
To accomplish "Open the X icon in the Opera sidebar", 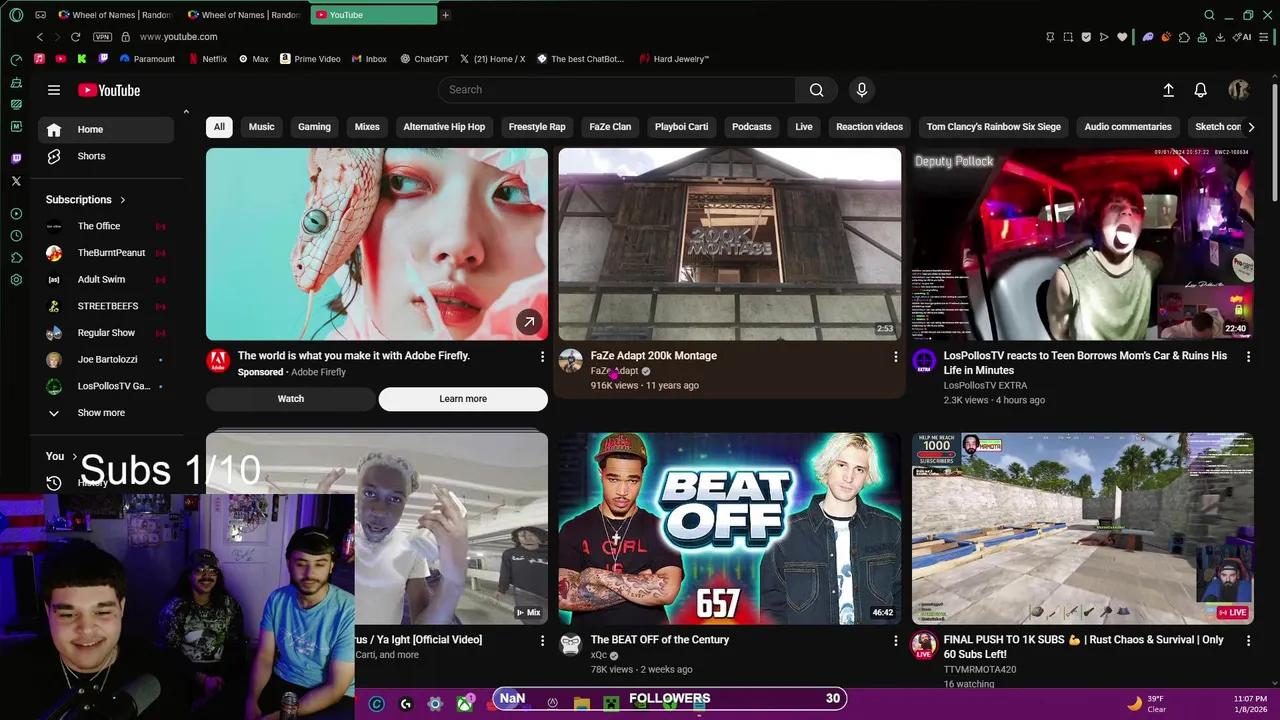I will [16, 181].
